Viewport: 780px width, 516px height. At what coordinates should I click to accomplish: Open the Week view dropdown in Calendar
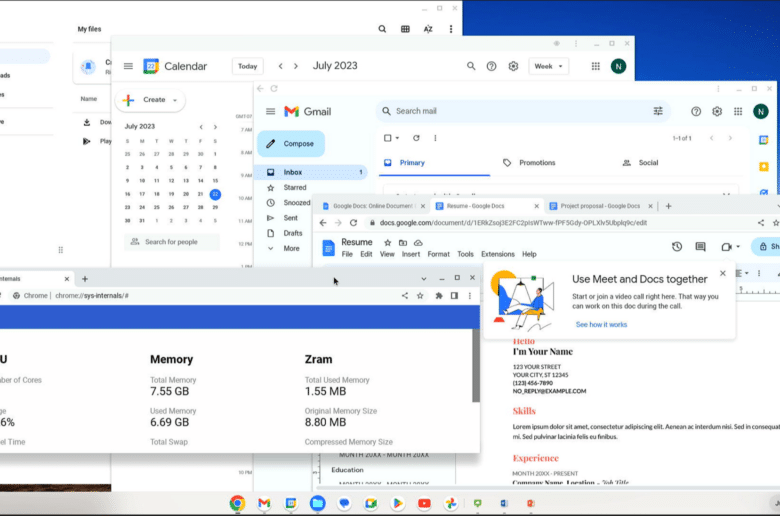point(548,66)
